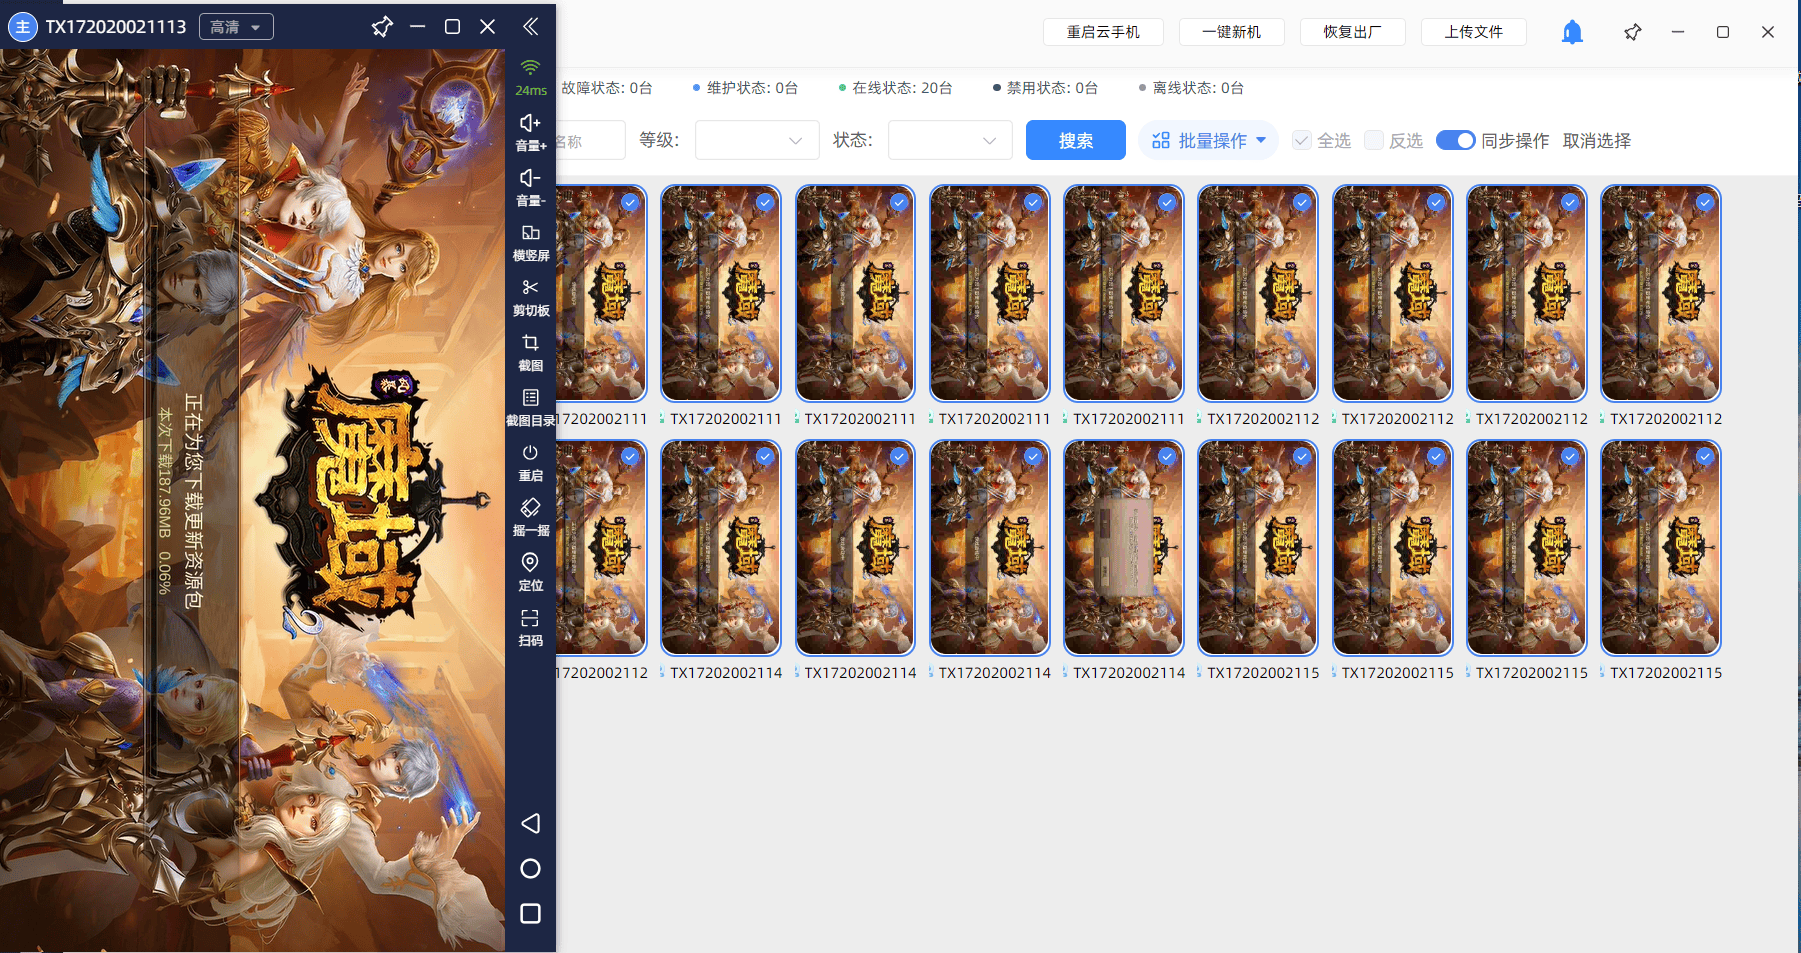
Task: Take a screenshot with 截图 icon
Action: (x=530, y=343)
